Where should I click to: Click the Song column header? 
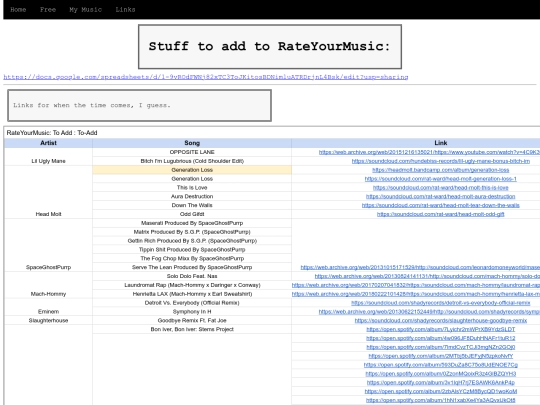click(x=192, y=143)
